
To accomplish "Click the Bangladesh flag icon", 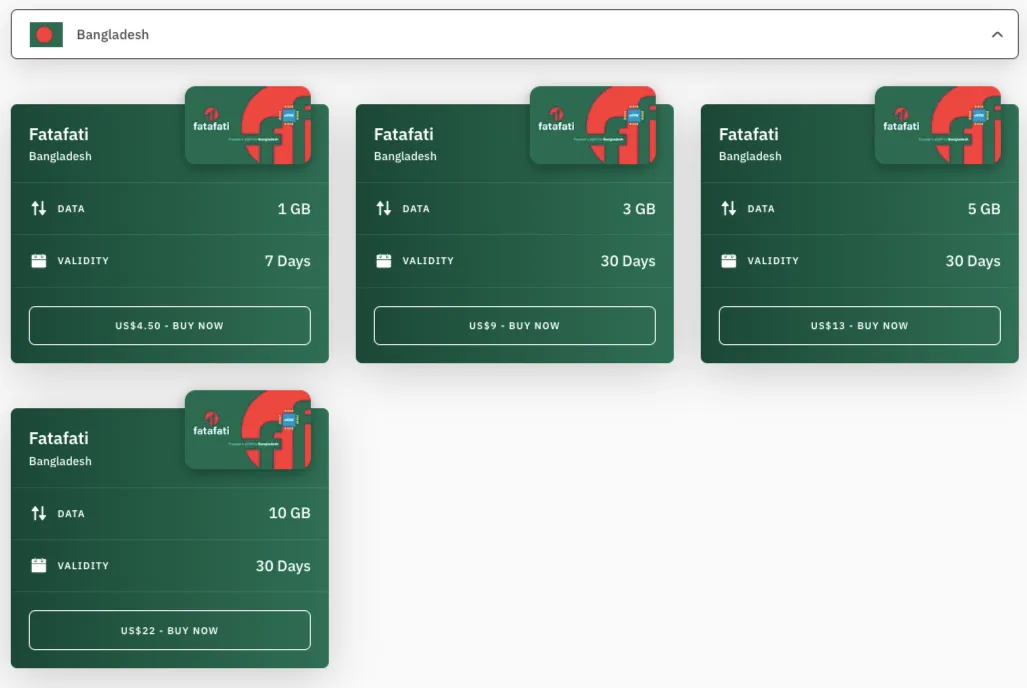I will click(46, 35).
